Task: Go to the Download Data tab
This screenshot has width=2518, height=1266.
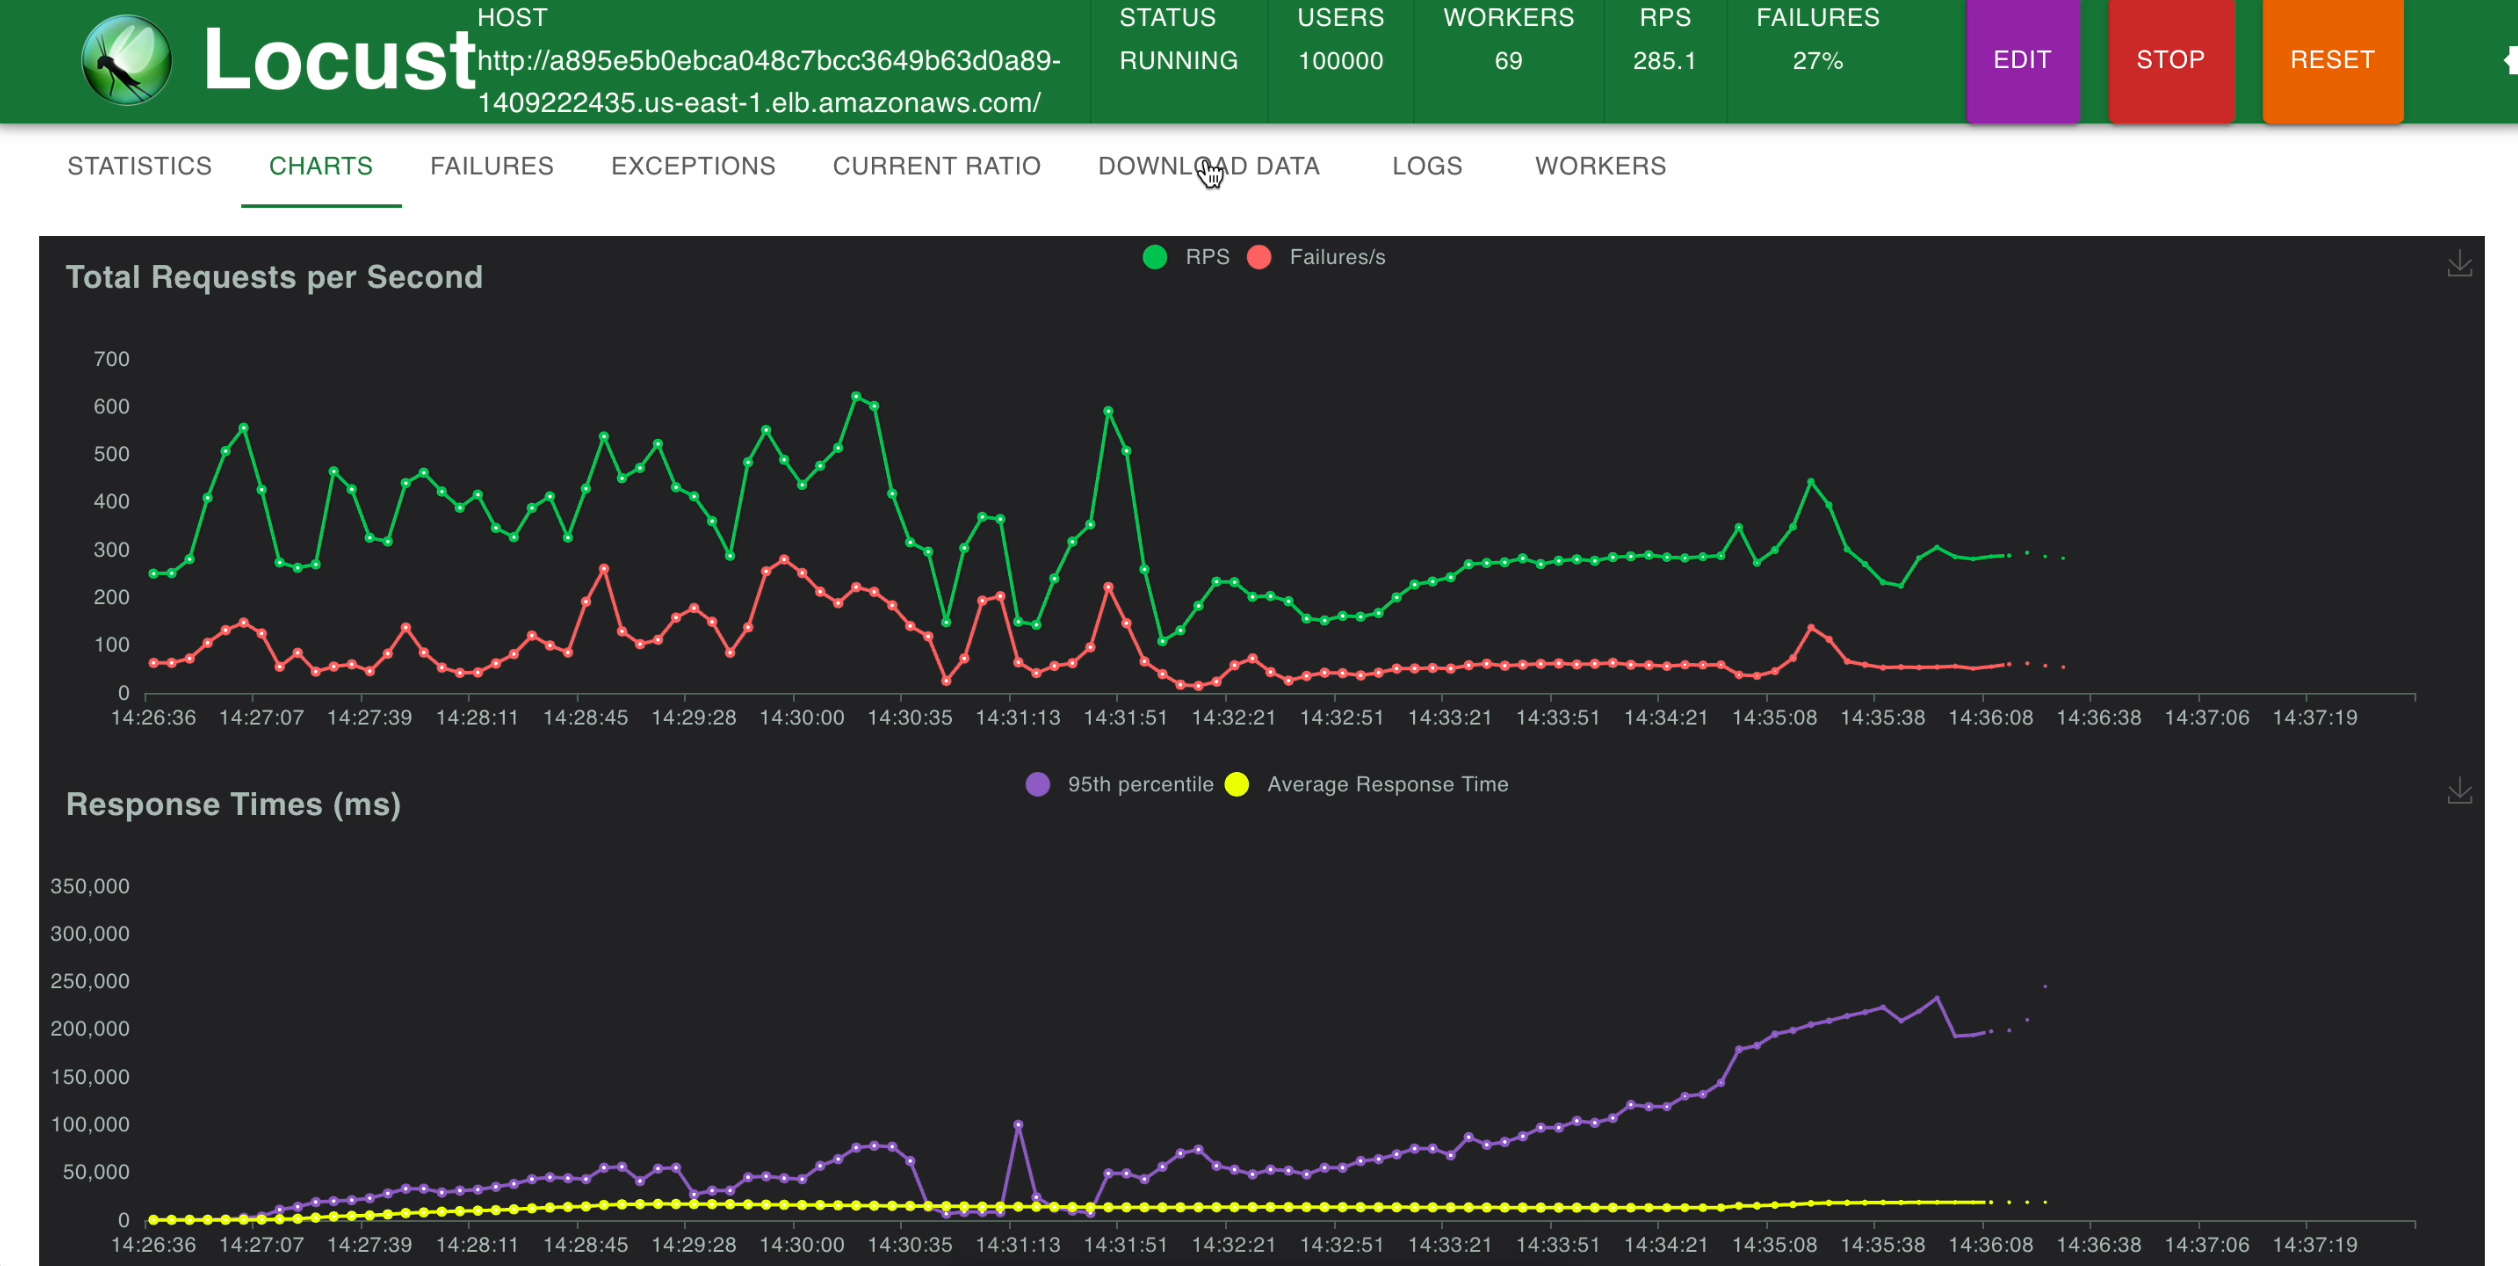Action: pos(1209,166)
